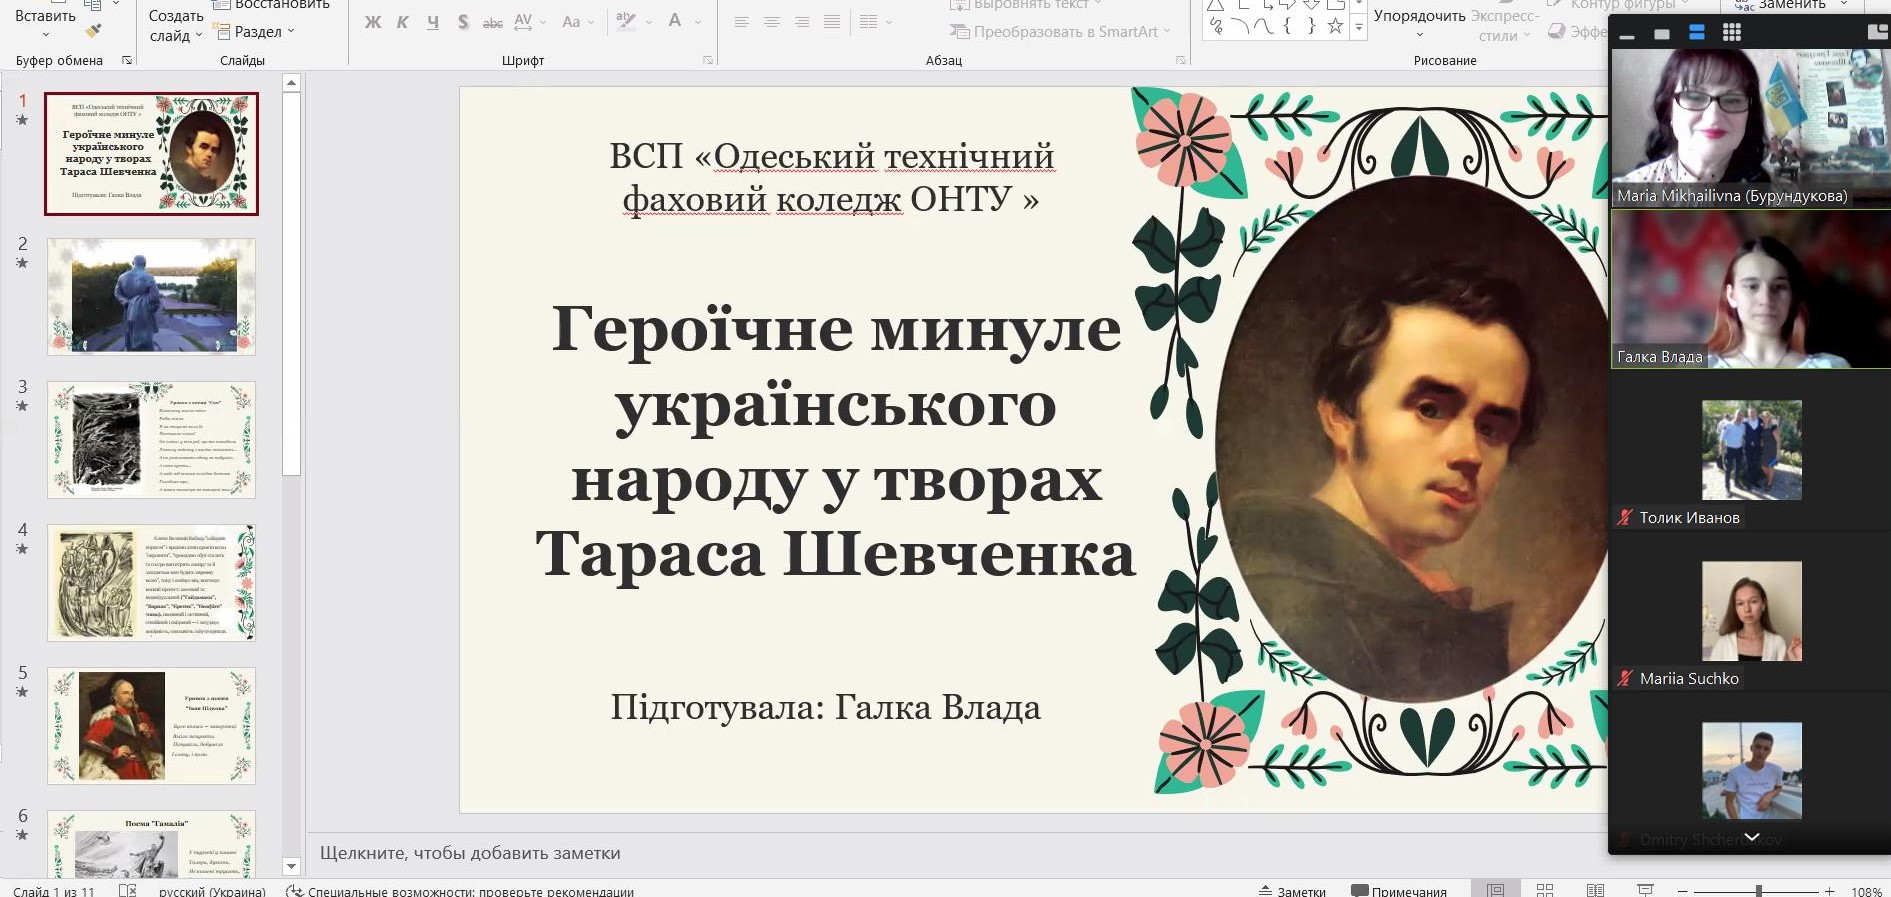Expand Упорядочить arrange dropdown
Screen dimensions: 1891x897
[x=1419, y=24]
